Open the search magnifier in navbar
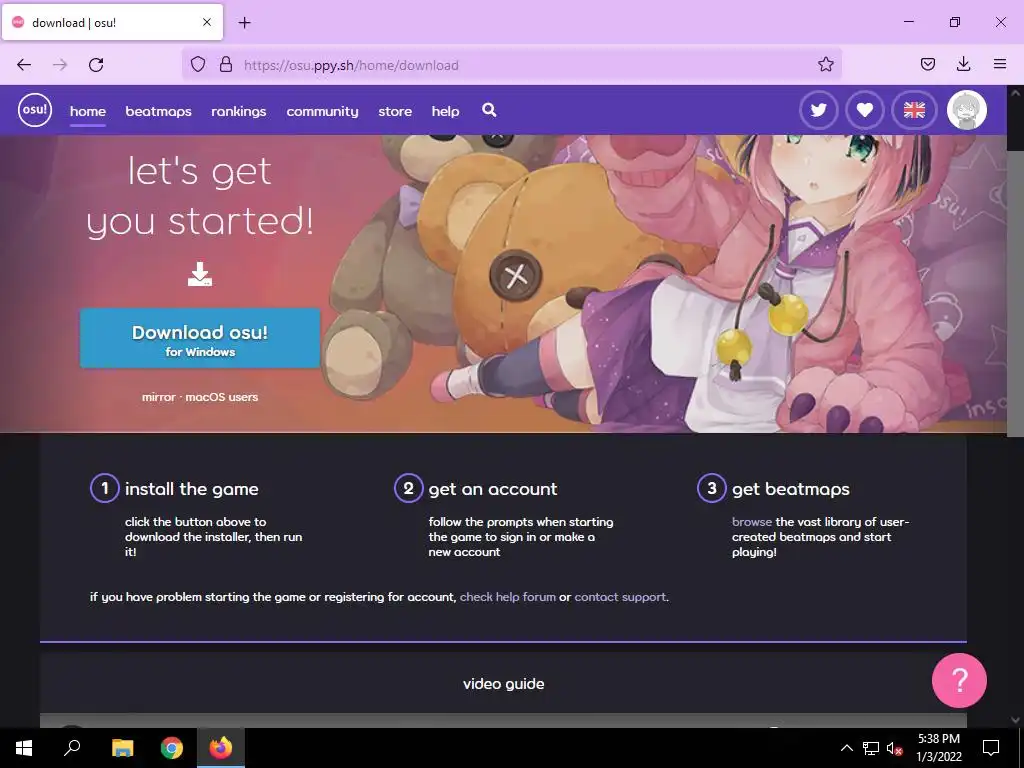The height and width of the screenshot is (768, 1024). [489, 110]
